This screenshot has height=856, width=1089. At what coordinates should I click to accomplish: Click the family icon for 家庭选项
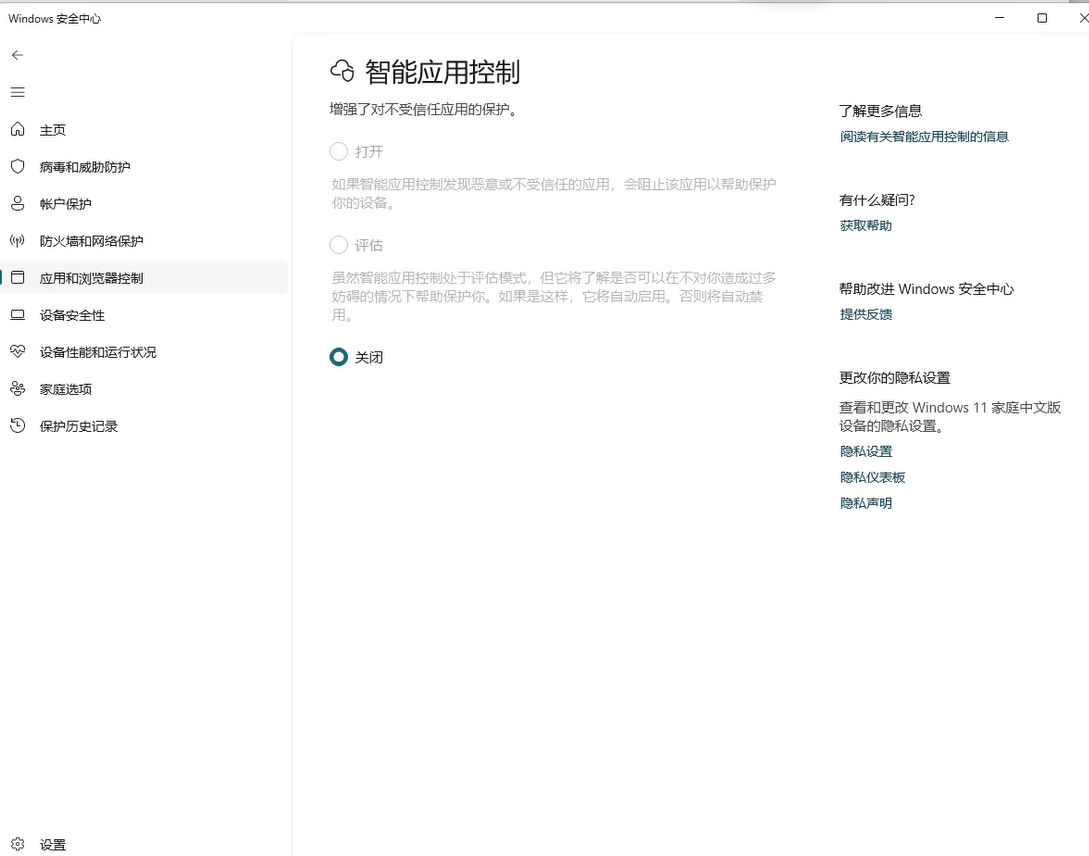click(17, 389)
